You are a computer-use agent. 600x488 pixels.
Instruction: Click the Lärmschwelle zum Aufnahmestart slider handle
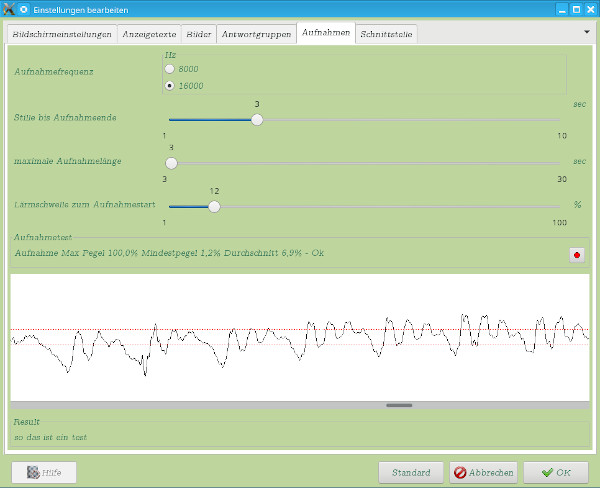pos(213,206)
